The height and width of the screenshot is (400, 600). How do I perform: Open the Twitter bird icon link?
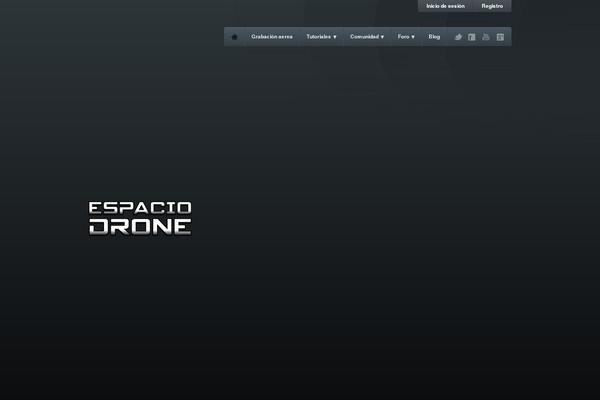(x=458, y=37)
